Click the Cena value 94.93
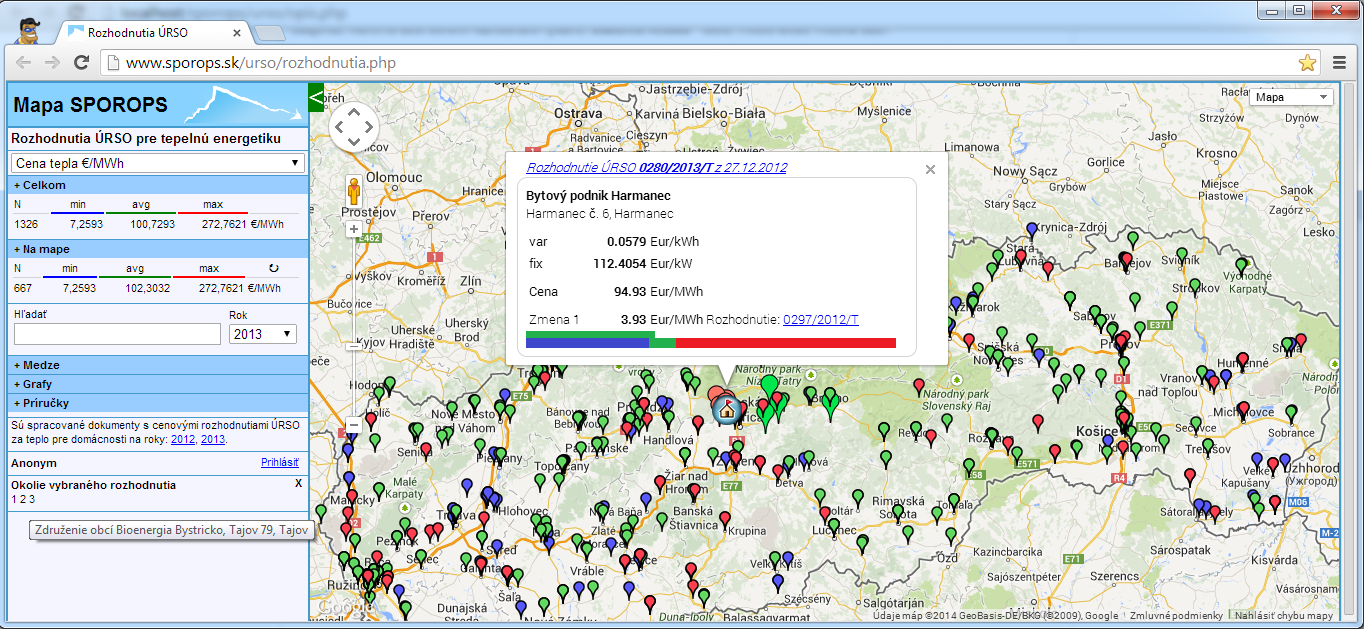 [631, 292]
